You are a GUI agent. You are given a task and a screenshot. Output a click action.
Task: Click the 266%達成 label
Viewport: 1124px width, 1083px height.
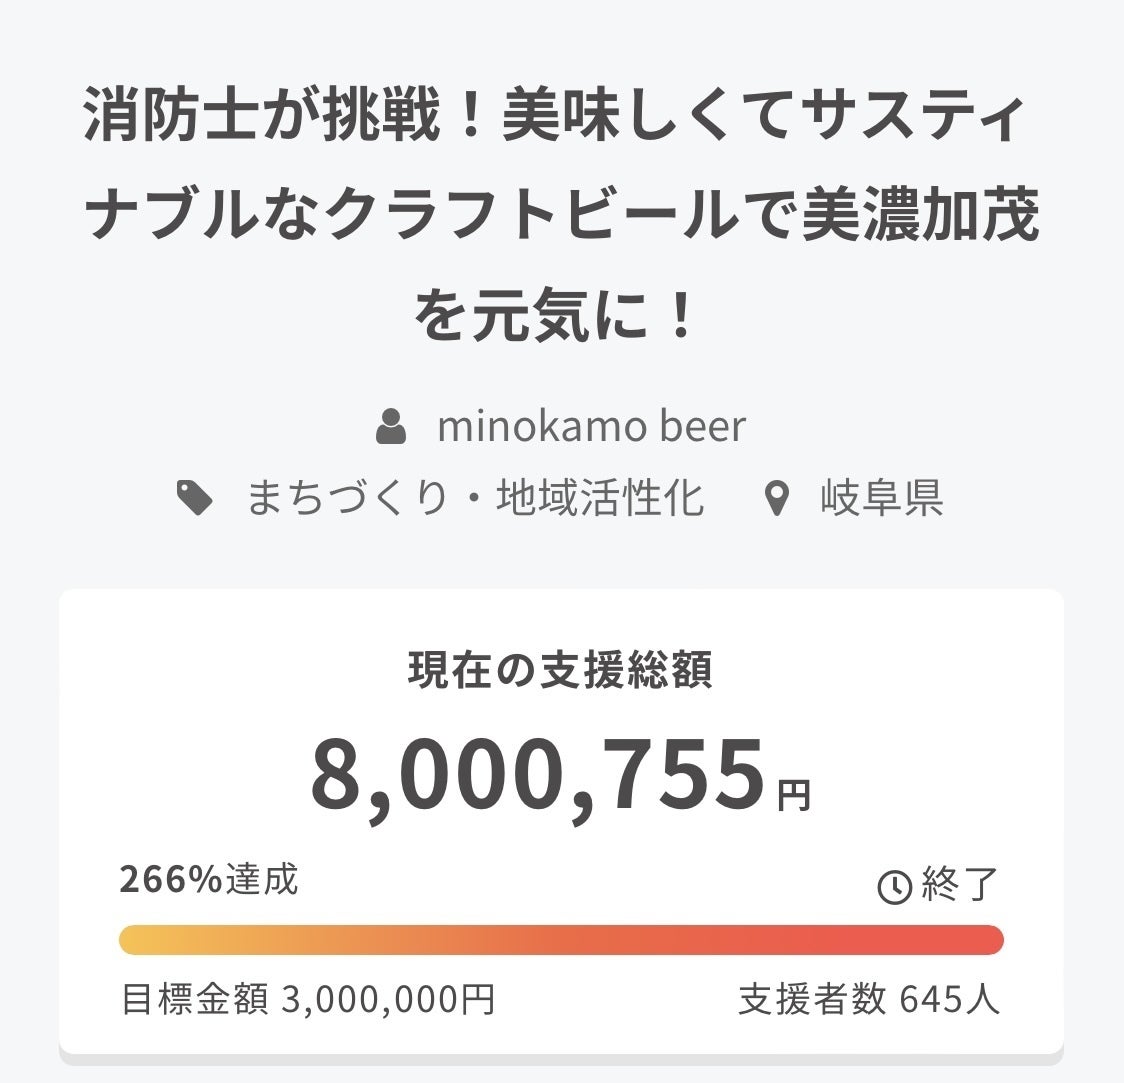pyautogui.click(x=209, y=879)
